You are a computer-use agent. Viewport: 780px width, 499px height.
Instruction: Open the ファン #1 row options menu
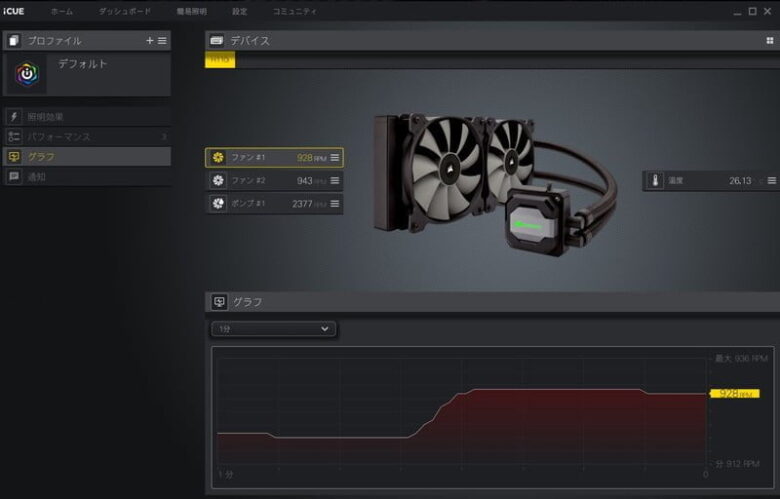pos(335,158)
